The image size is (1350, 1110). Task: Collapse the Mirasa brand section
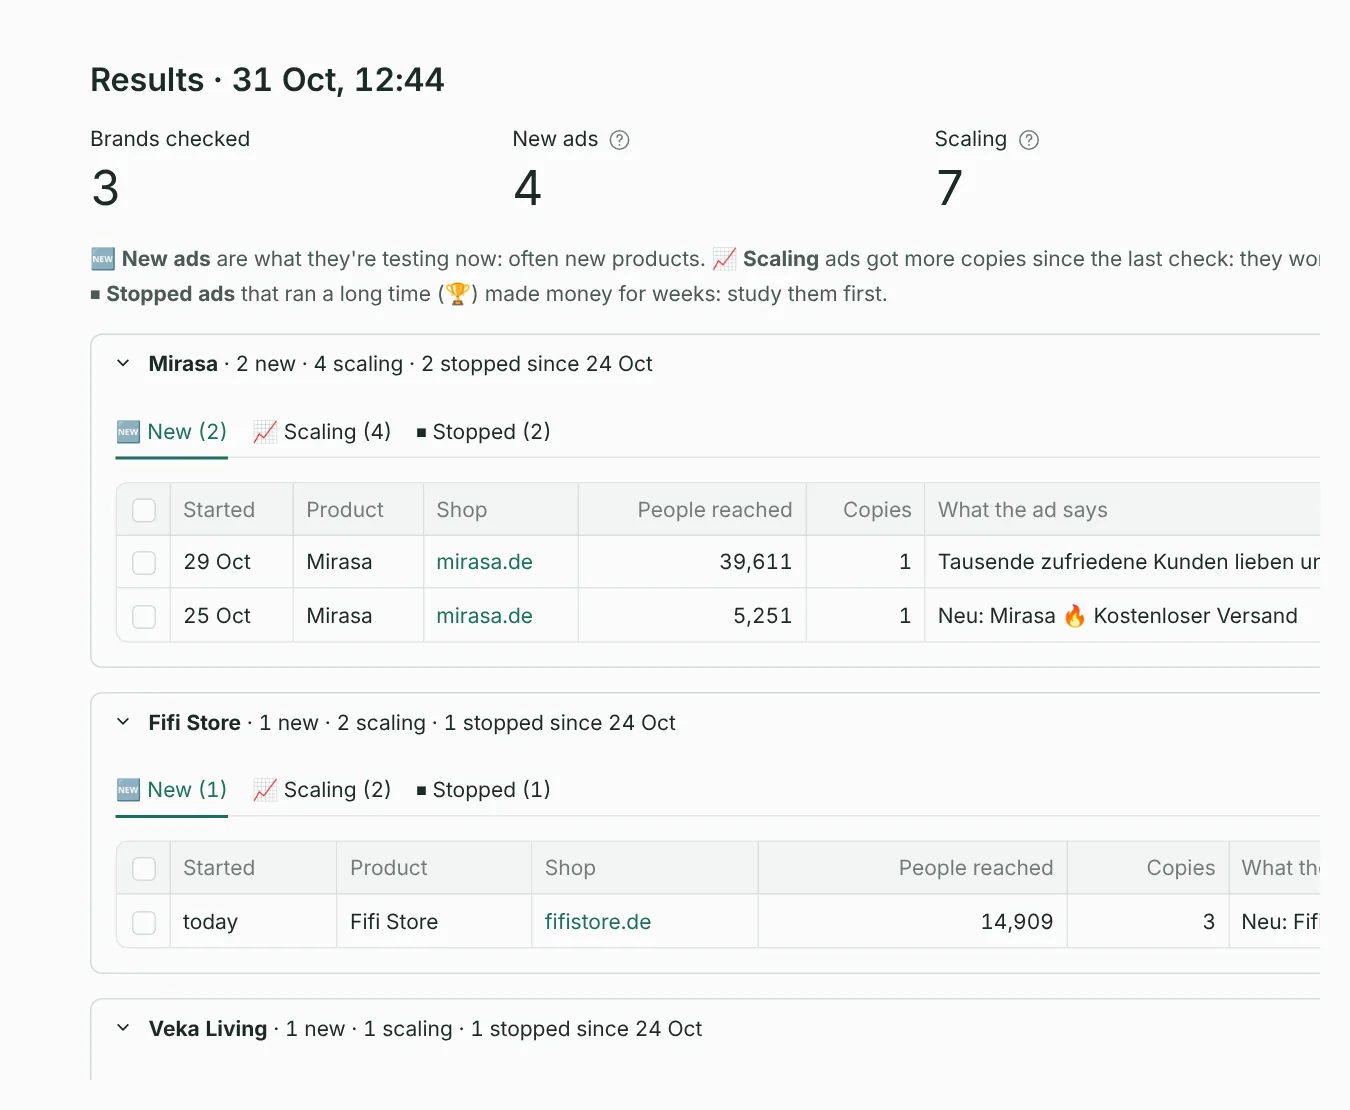pyautogui.click(x=123, y=363)
